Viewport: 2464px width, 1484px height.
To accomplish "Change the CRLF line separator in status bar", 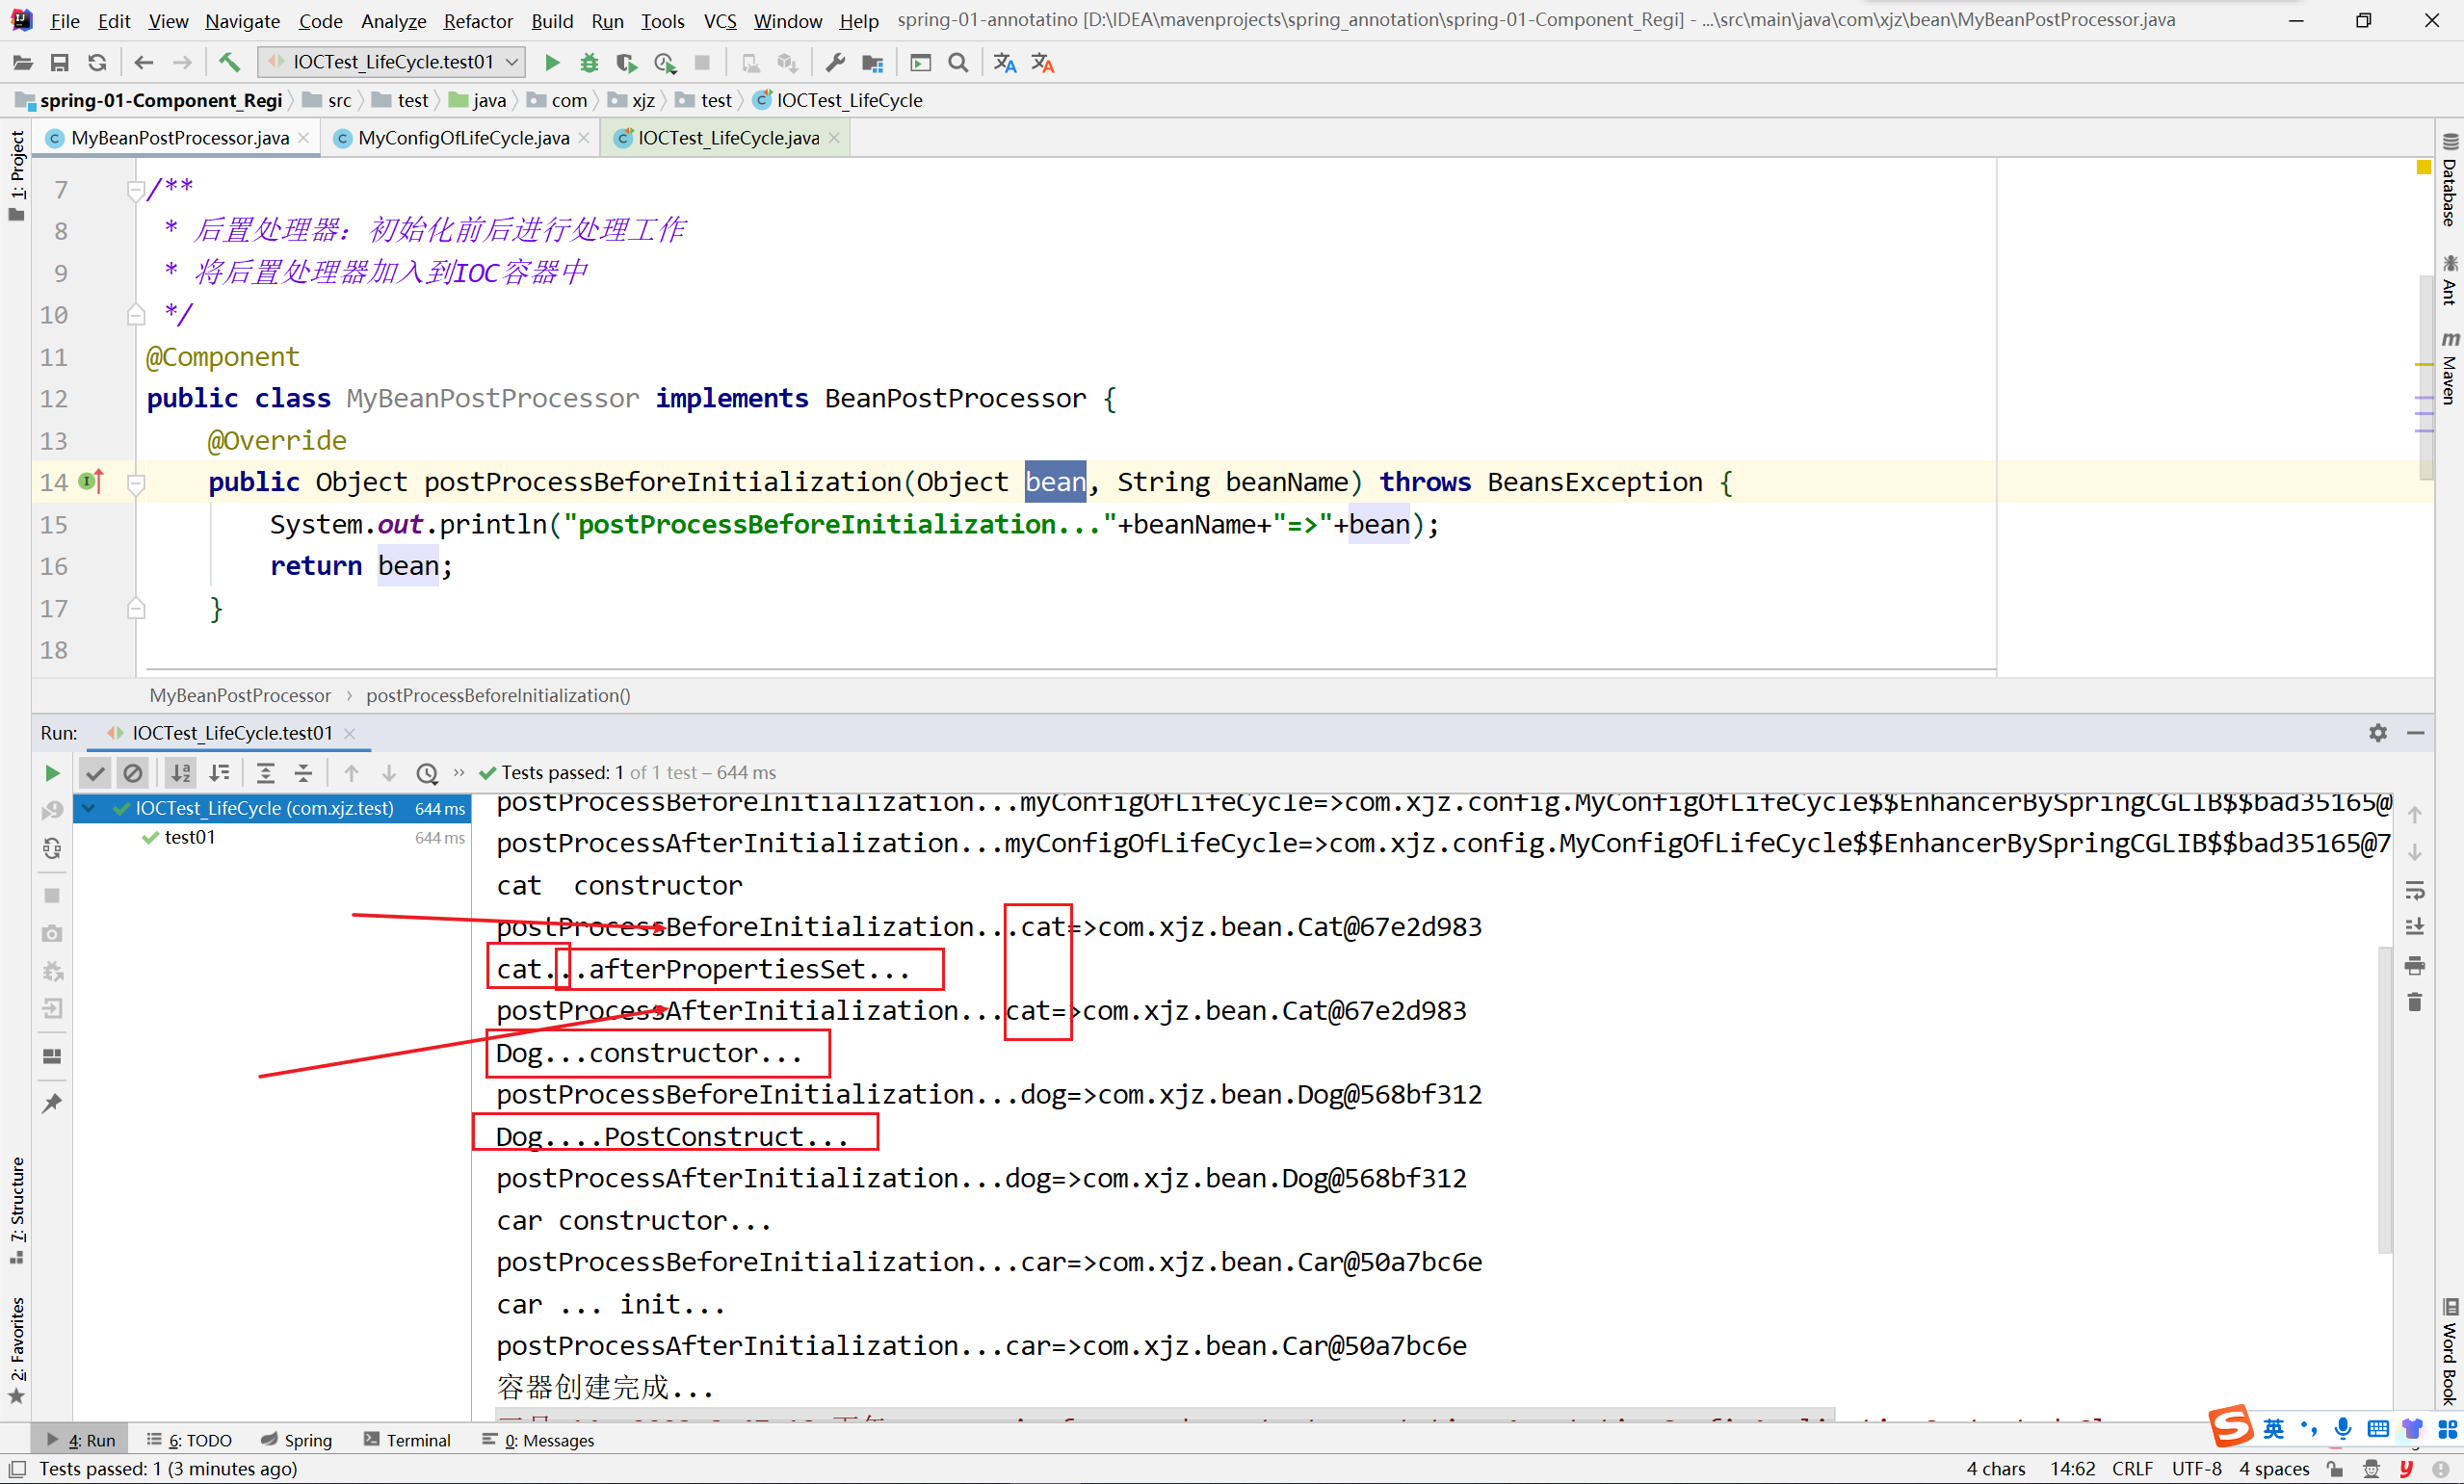I will (2132, 1468).
